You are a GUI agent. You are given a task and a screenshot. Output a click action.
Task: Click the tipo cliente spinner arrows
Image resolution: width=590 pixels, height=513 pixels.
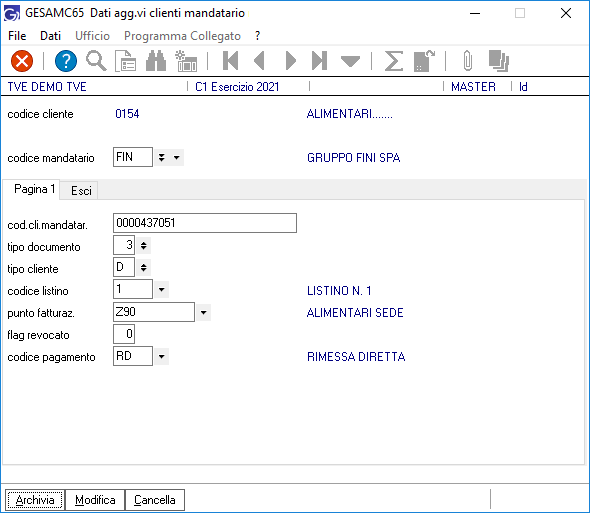point(143,268)
